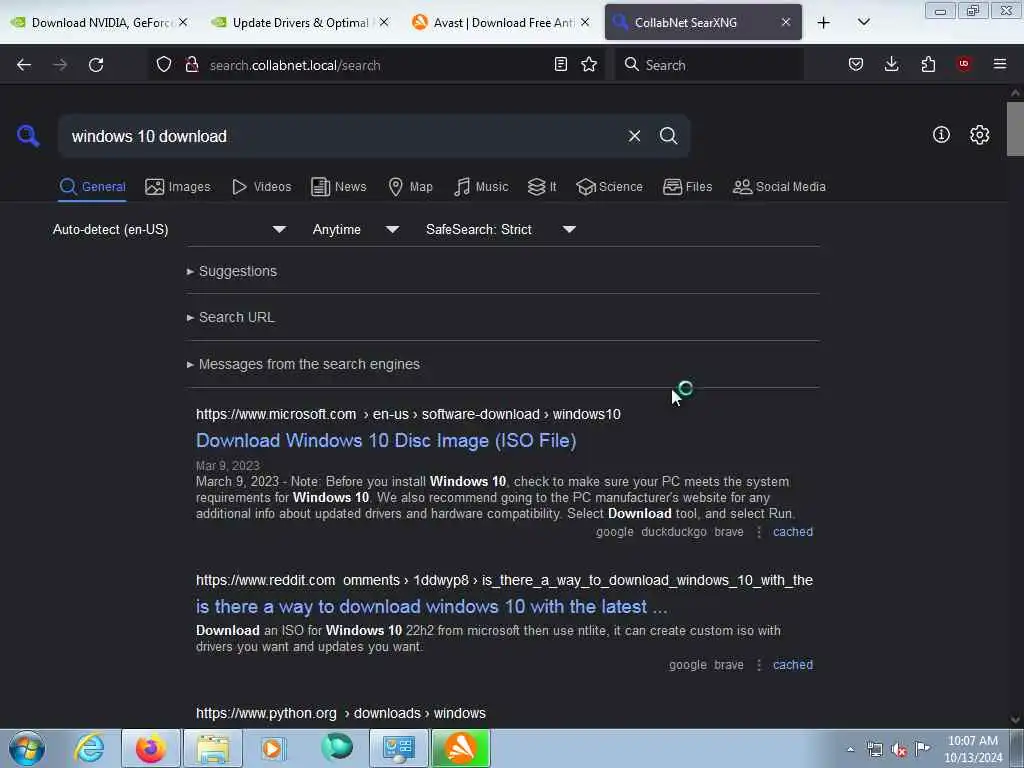
Task: Open the Pocket save icon
Action: (x=856, y=64)
